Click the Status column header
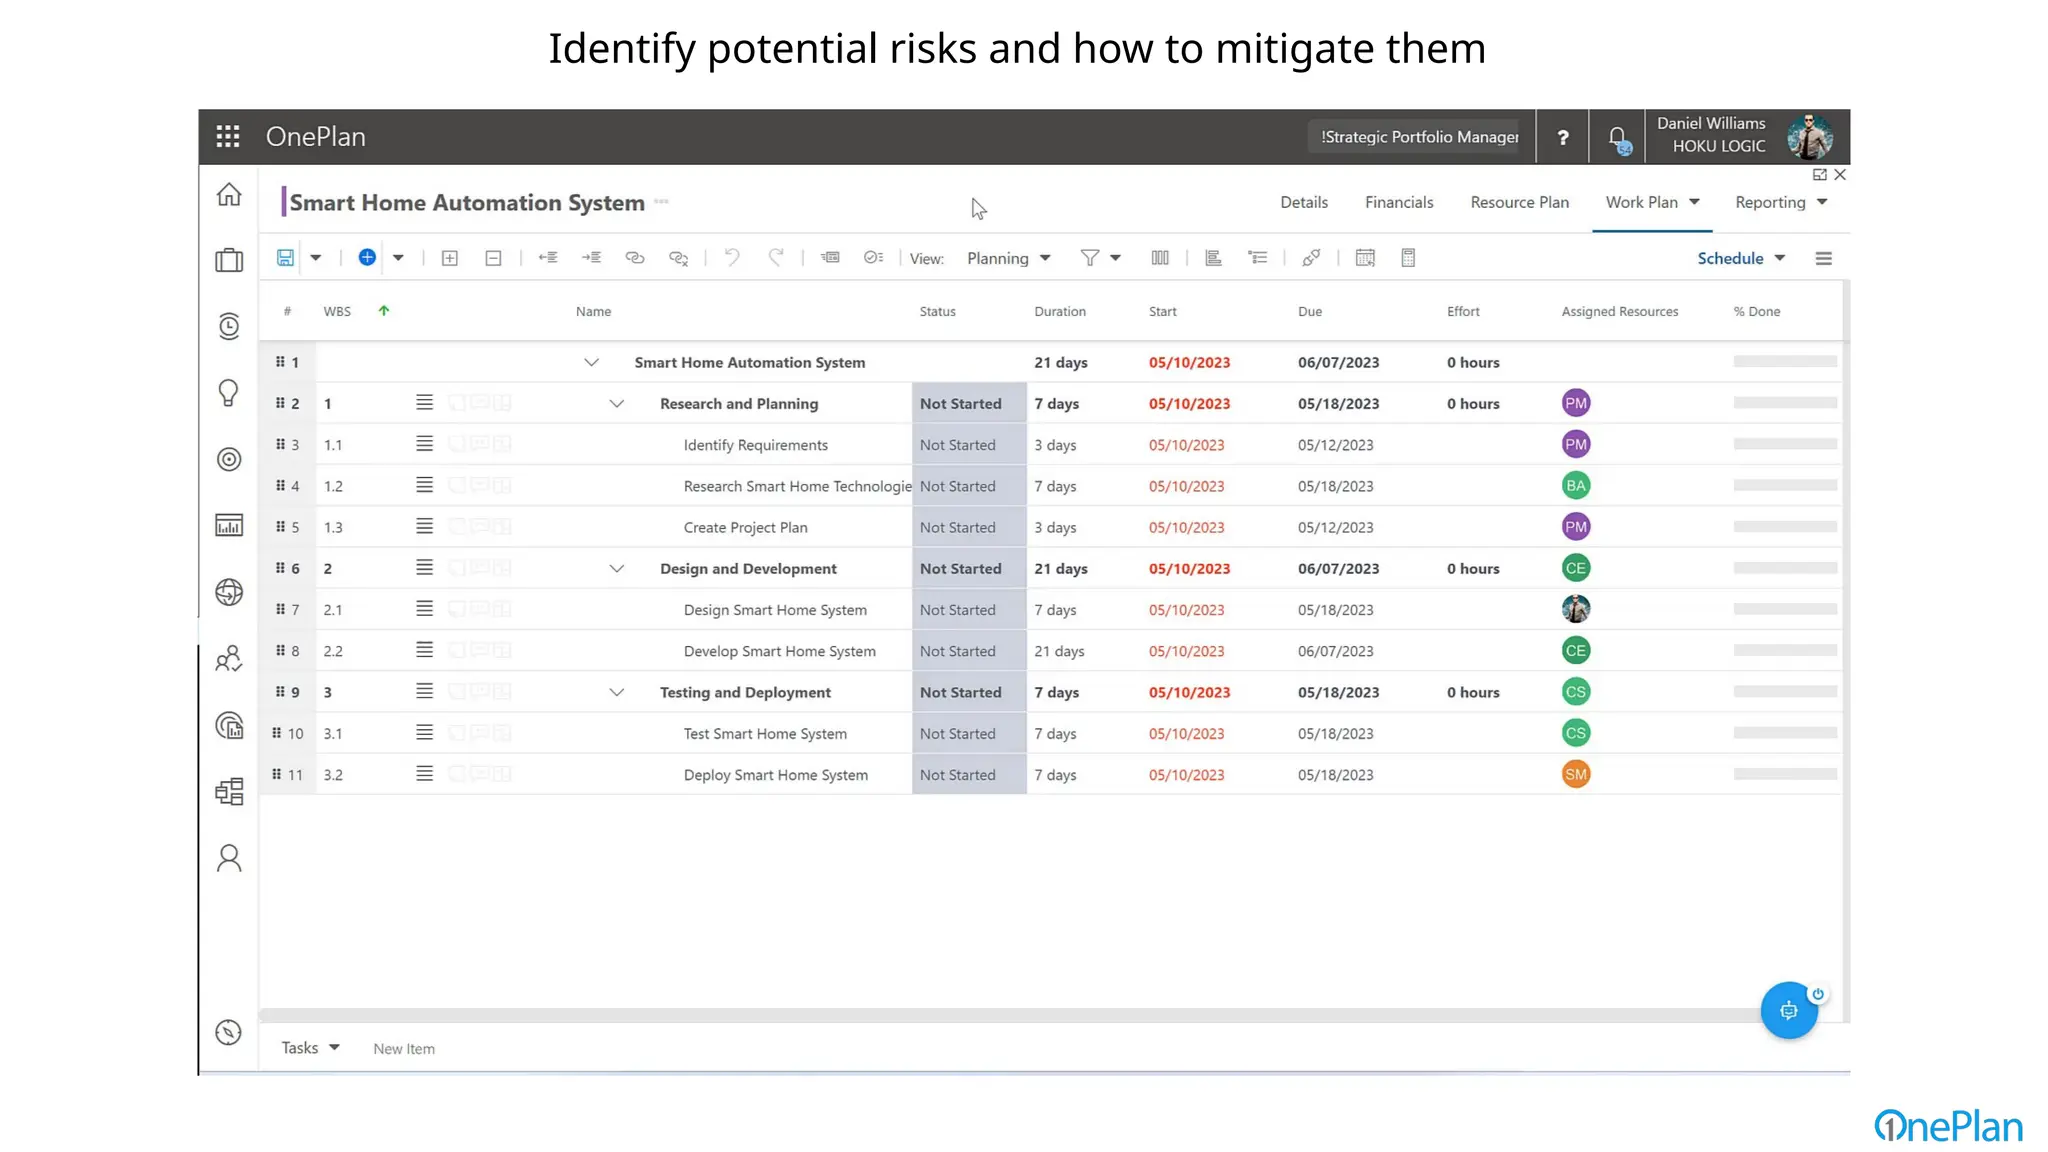2048x1152 pixels. (x=937, y=311)
